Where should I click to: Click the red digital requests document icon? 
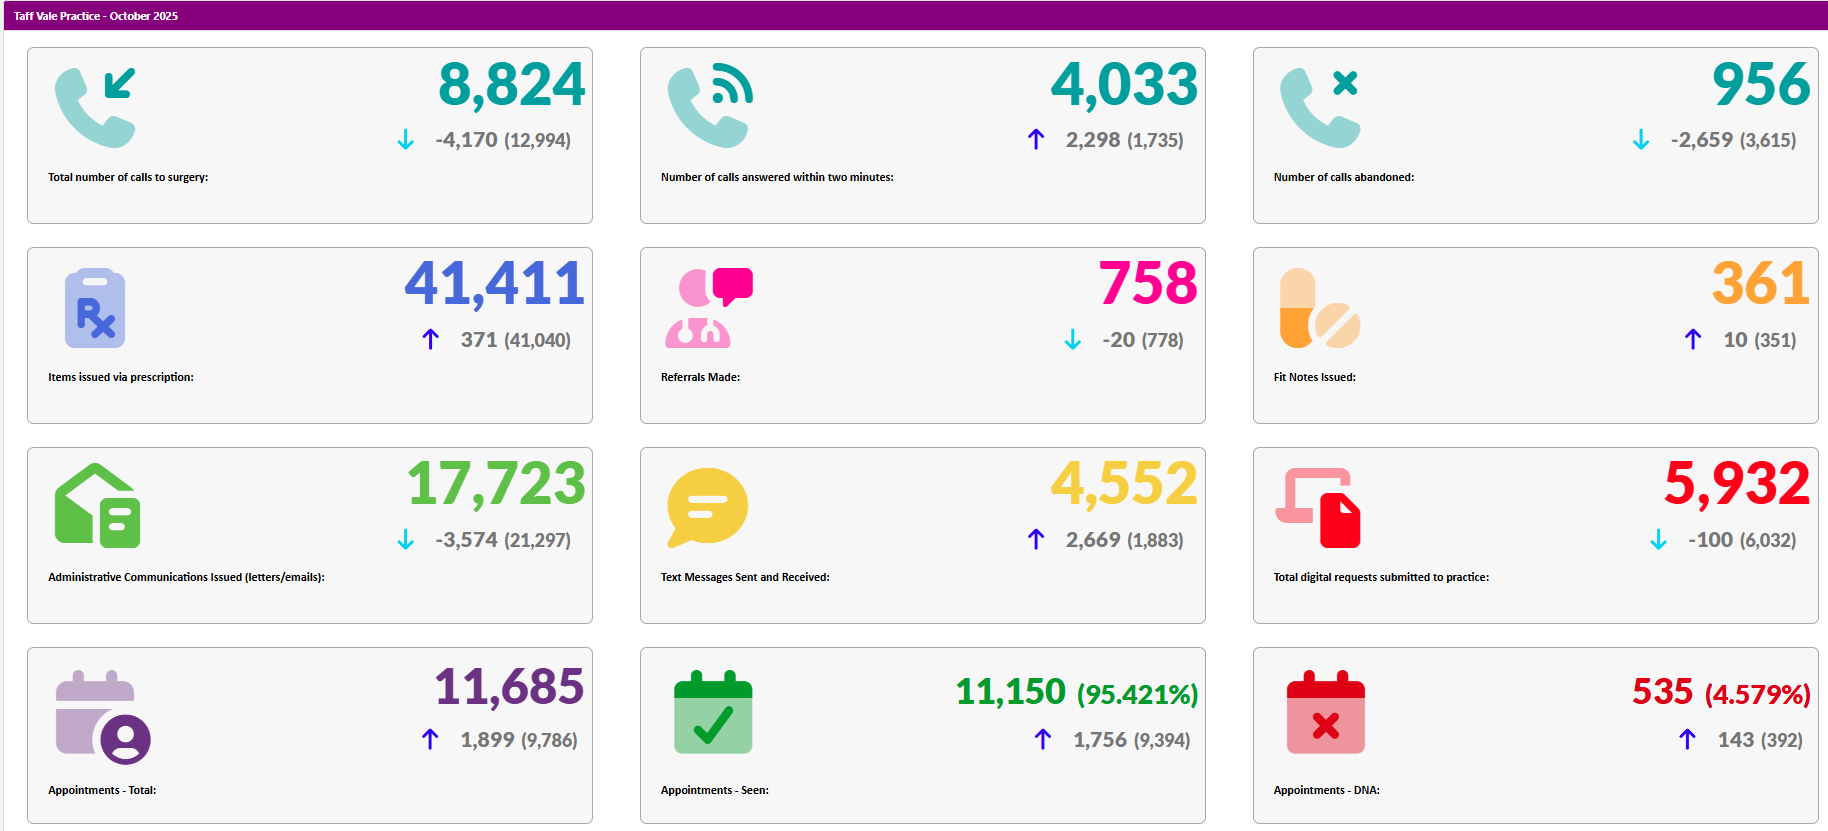tap(1319, 508)
